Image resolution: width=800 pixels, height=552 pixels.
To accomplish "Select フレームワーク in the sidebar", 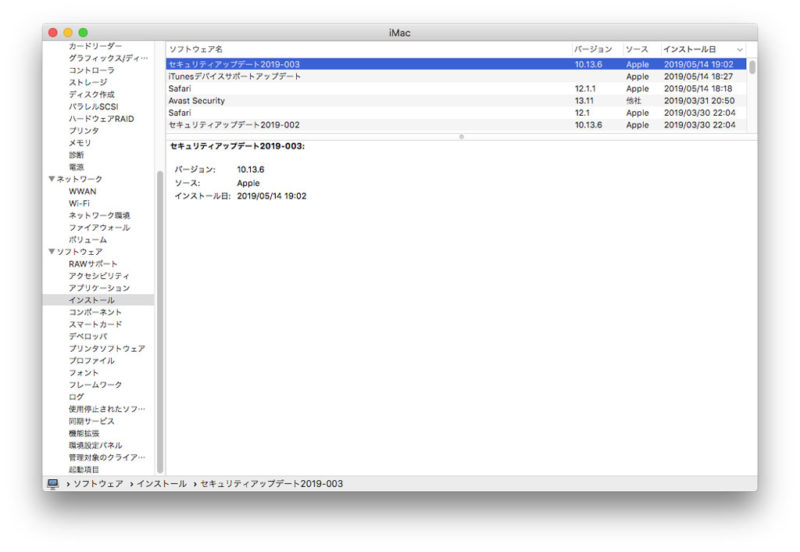I will [95, 385].
